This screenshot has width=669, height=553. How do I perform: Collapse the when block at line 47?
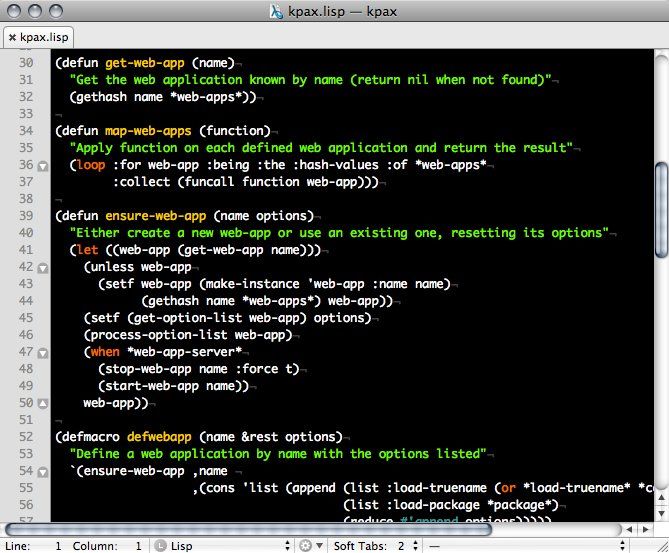42,352
